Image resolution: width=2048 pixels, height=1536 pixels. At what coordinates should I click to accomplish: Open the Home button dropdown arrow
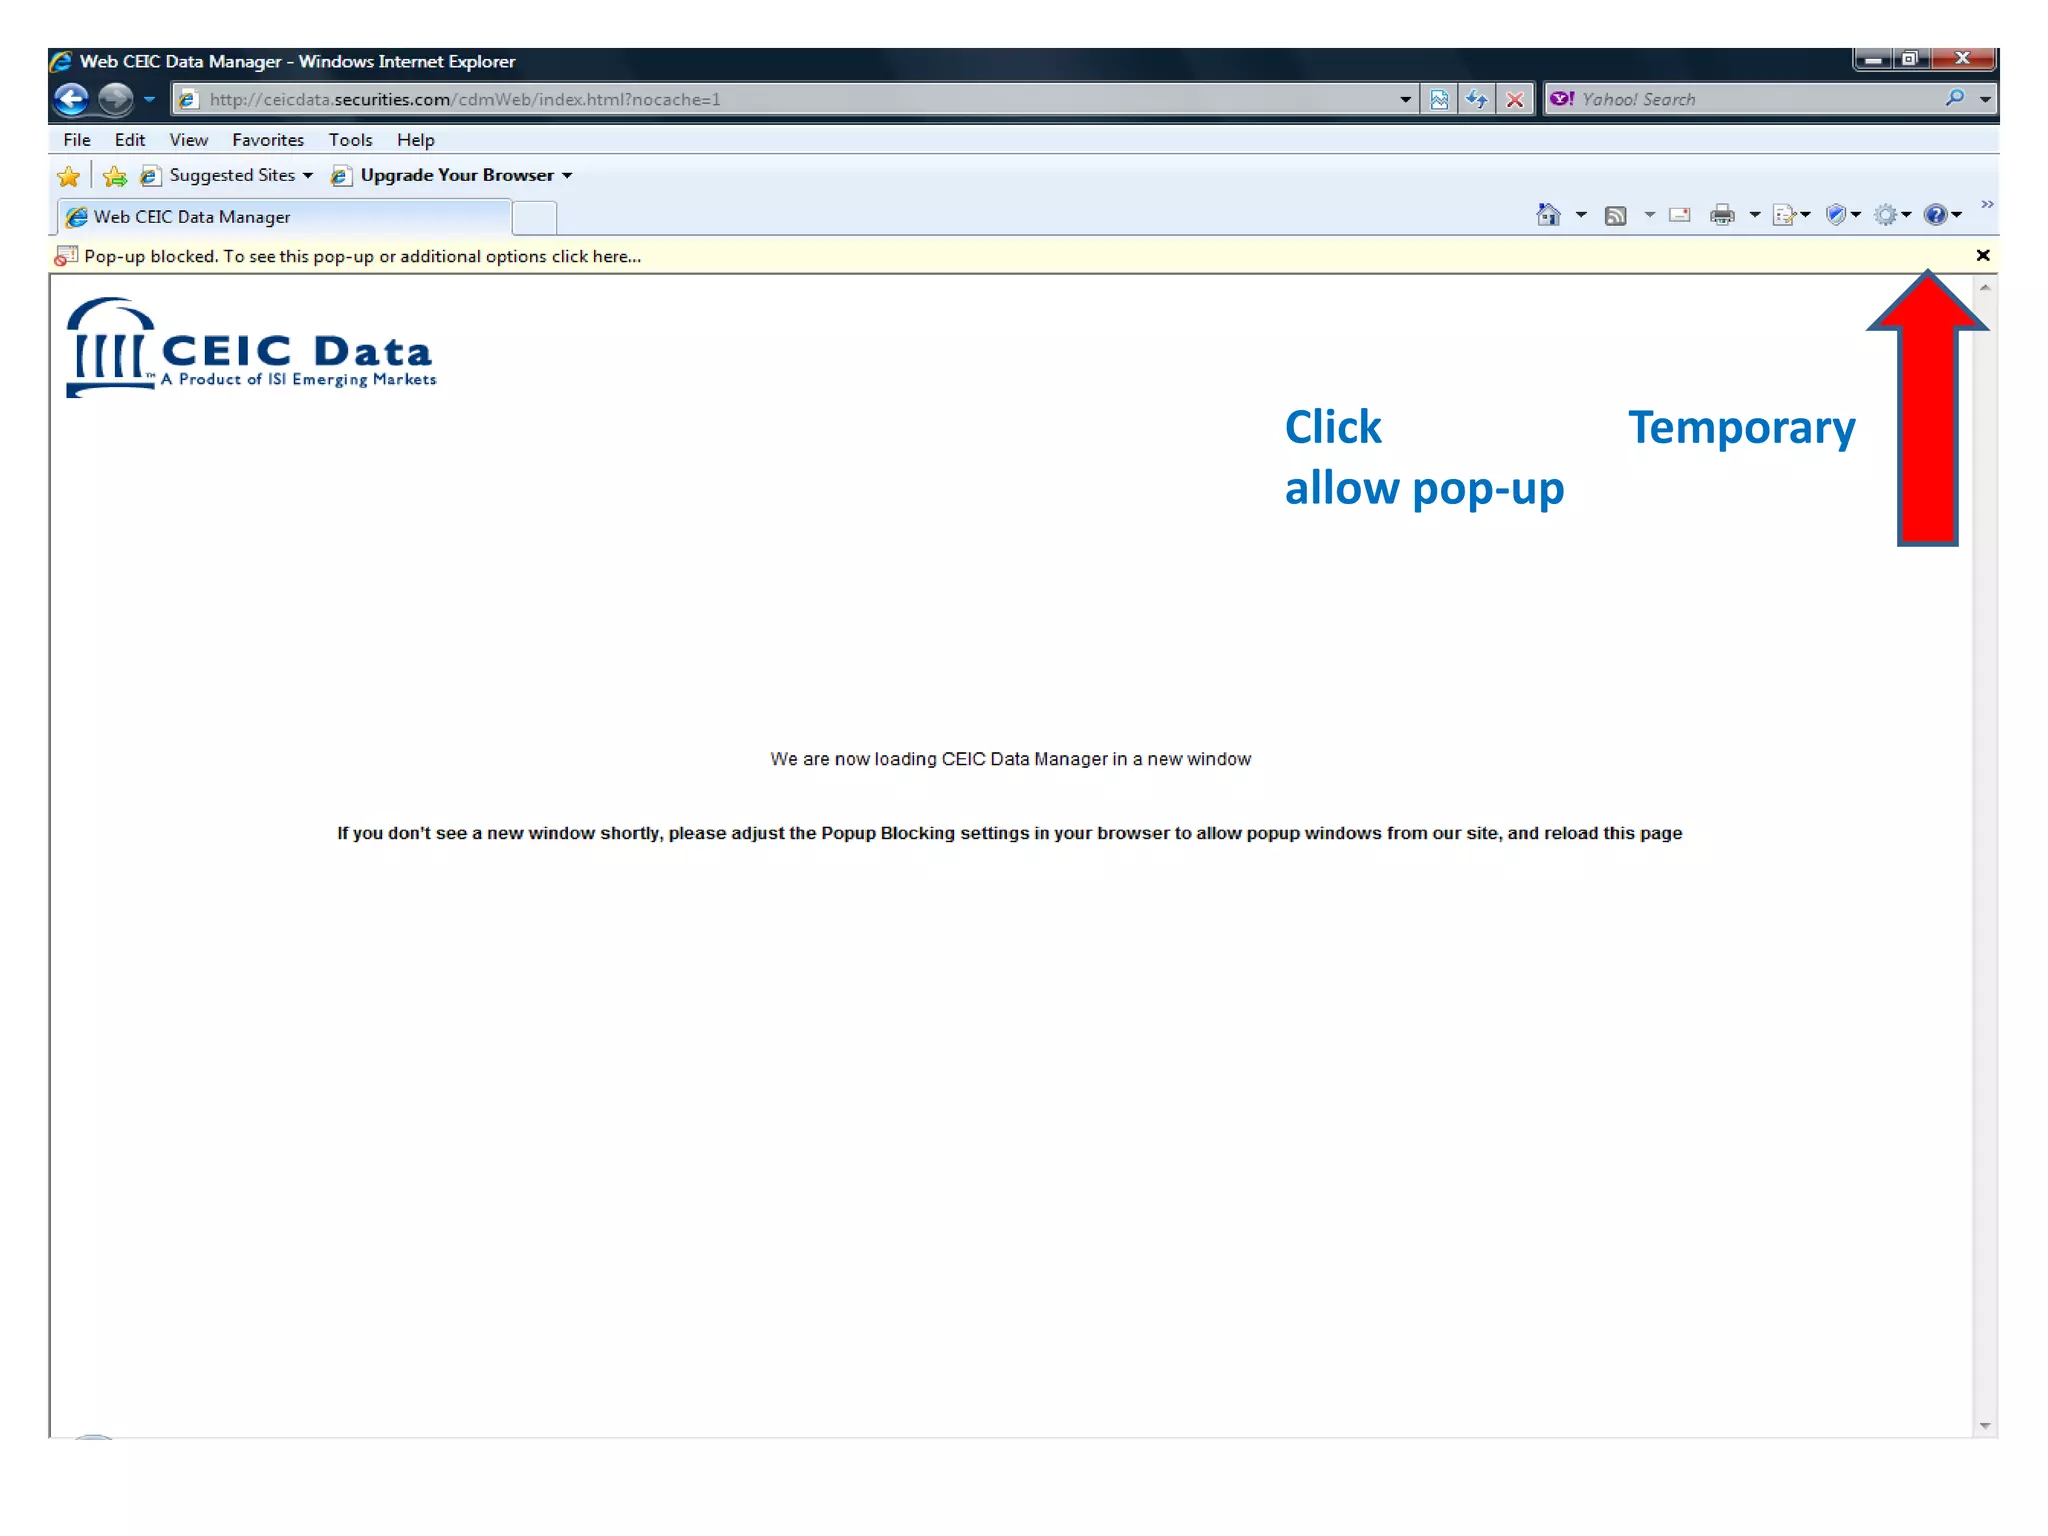coord(1581,215)
